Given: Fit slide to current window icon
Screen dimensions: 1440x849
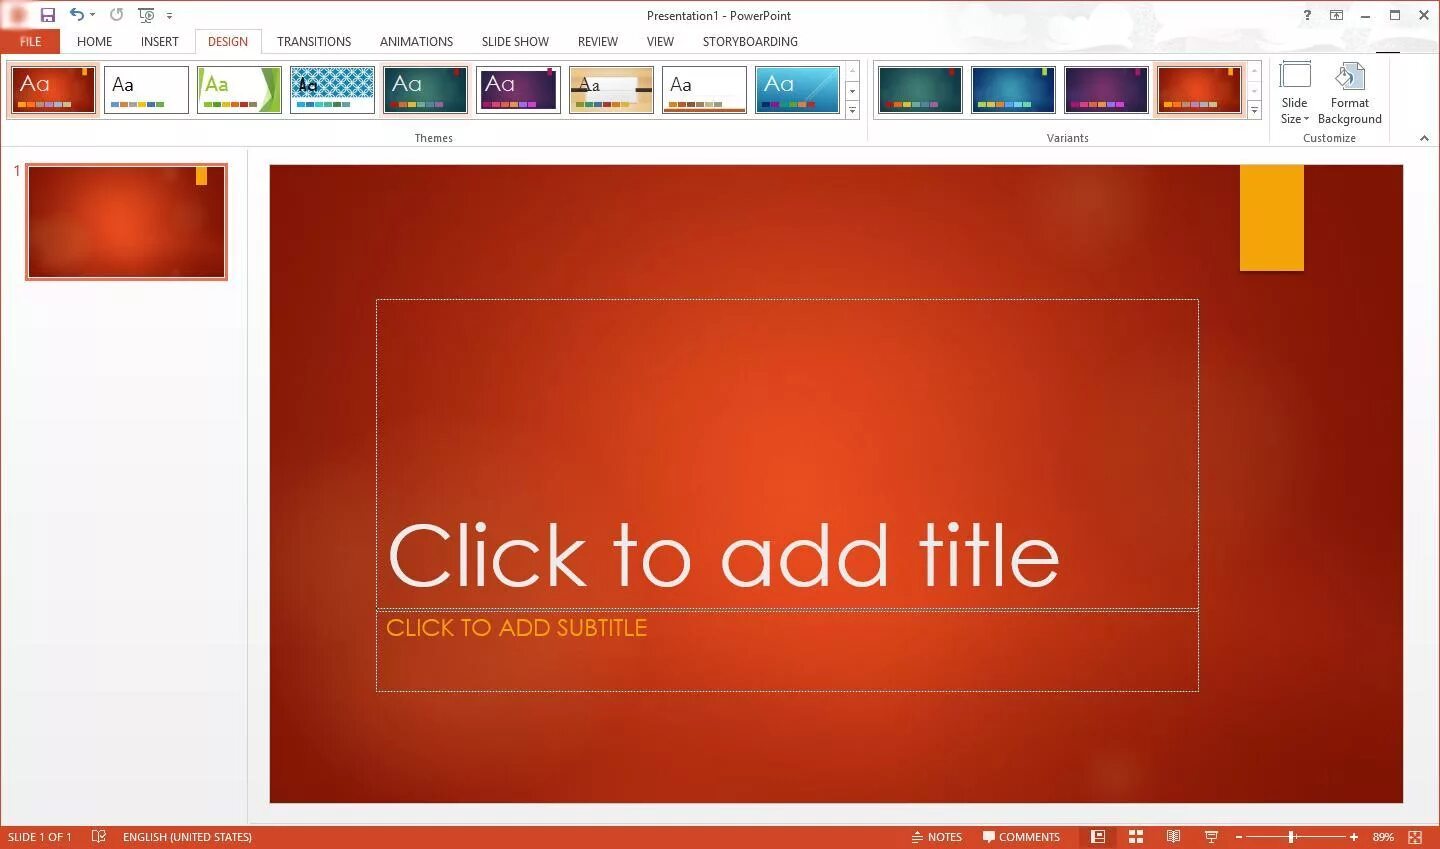Looking at the screenshot, I should coord(1415,837).
